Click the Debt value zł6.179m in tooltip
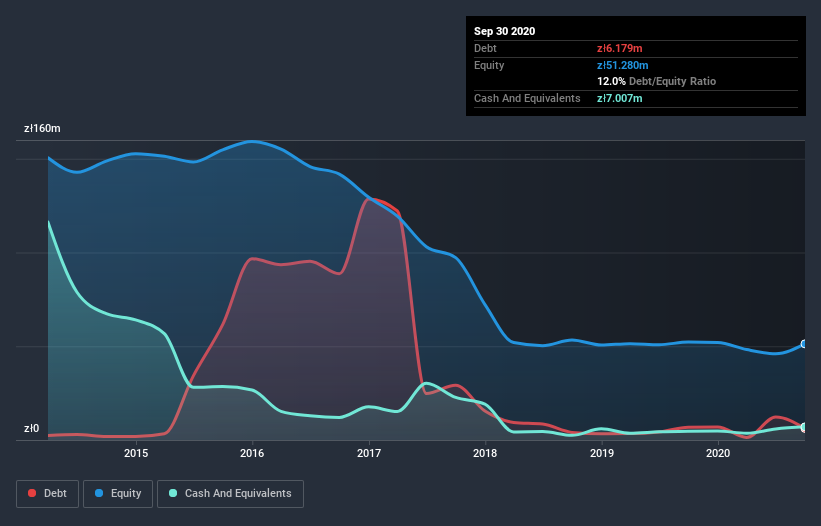Screen dimensions: 821x526 619,48
